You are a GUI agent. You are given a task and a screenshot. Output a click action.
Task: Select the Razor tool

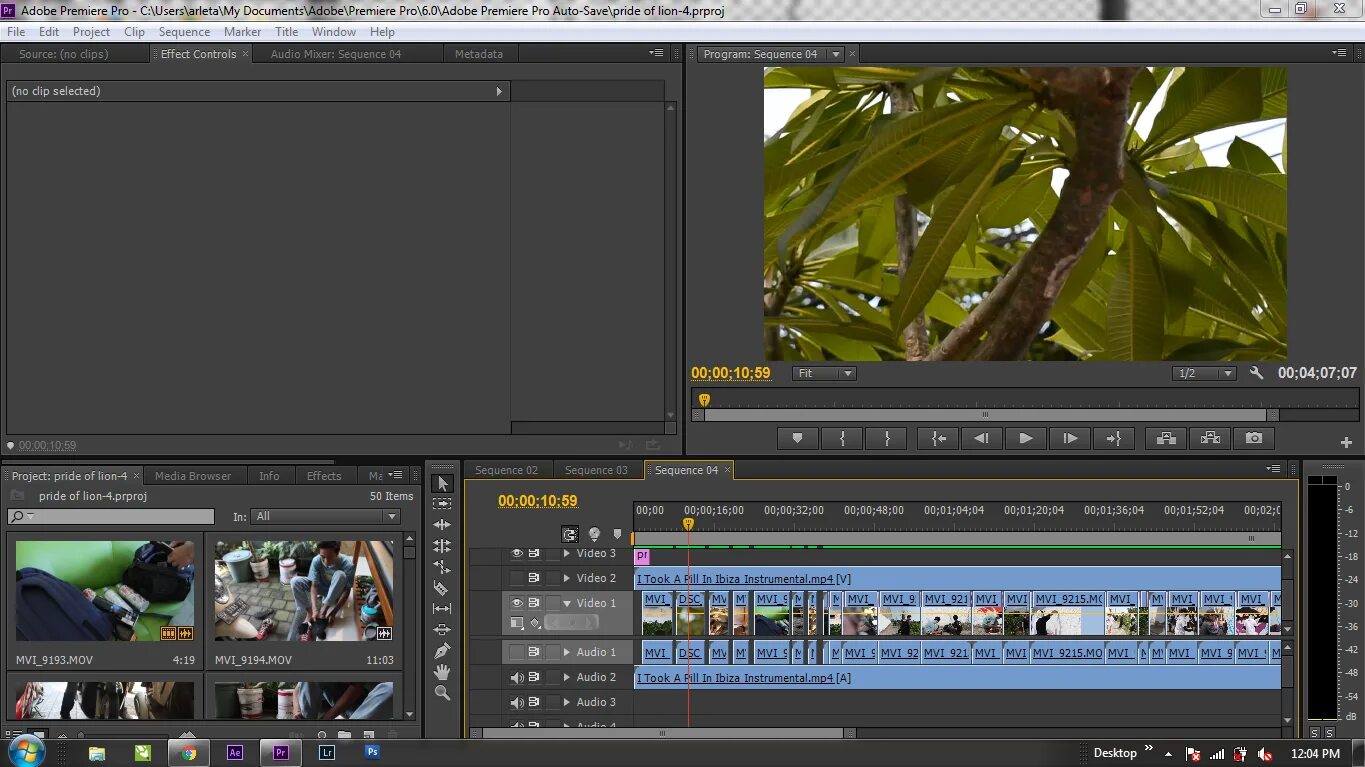[x=442, y=588]
